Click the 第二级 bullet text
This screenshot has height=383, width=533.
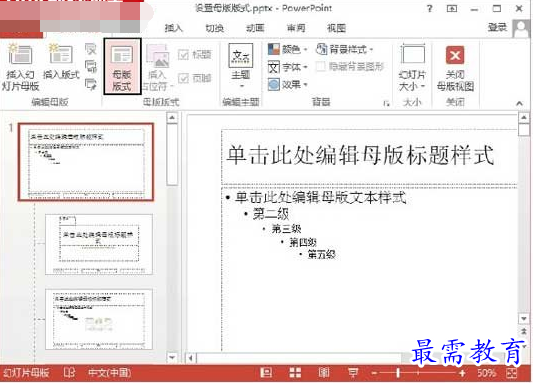(271, 214)
